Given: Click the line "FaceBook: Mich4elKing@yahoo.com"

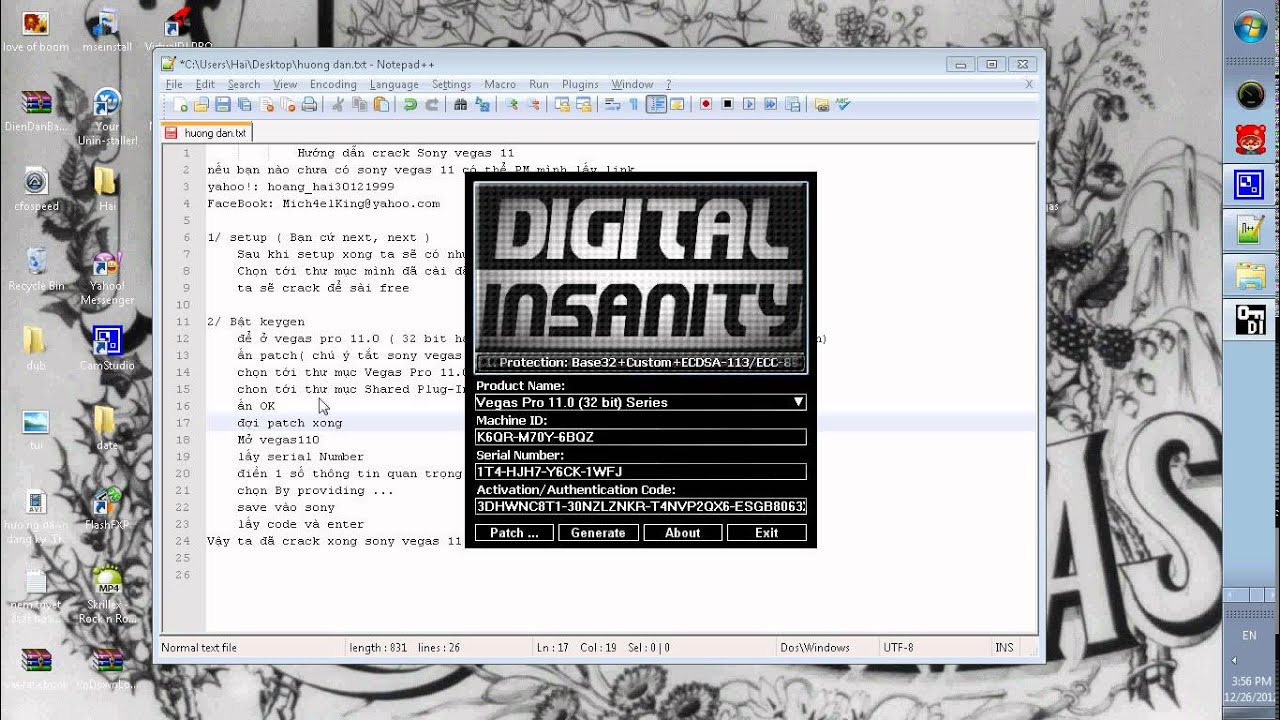Looking at the screenshot, I should pyautogui.click(x=323, y=203).
